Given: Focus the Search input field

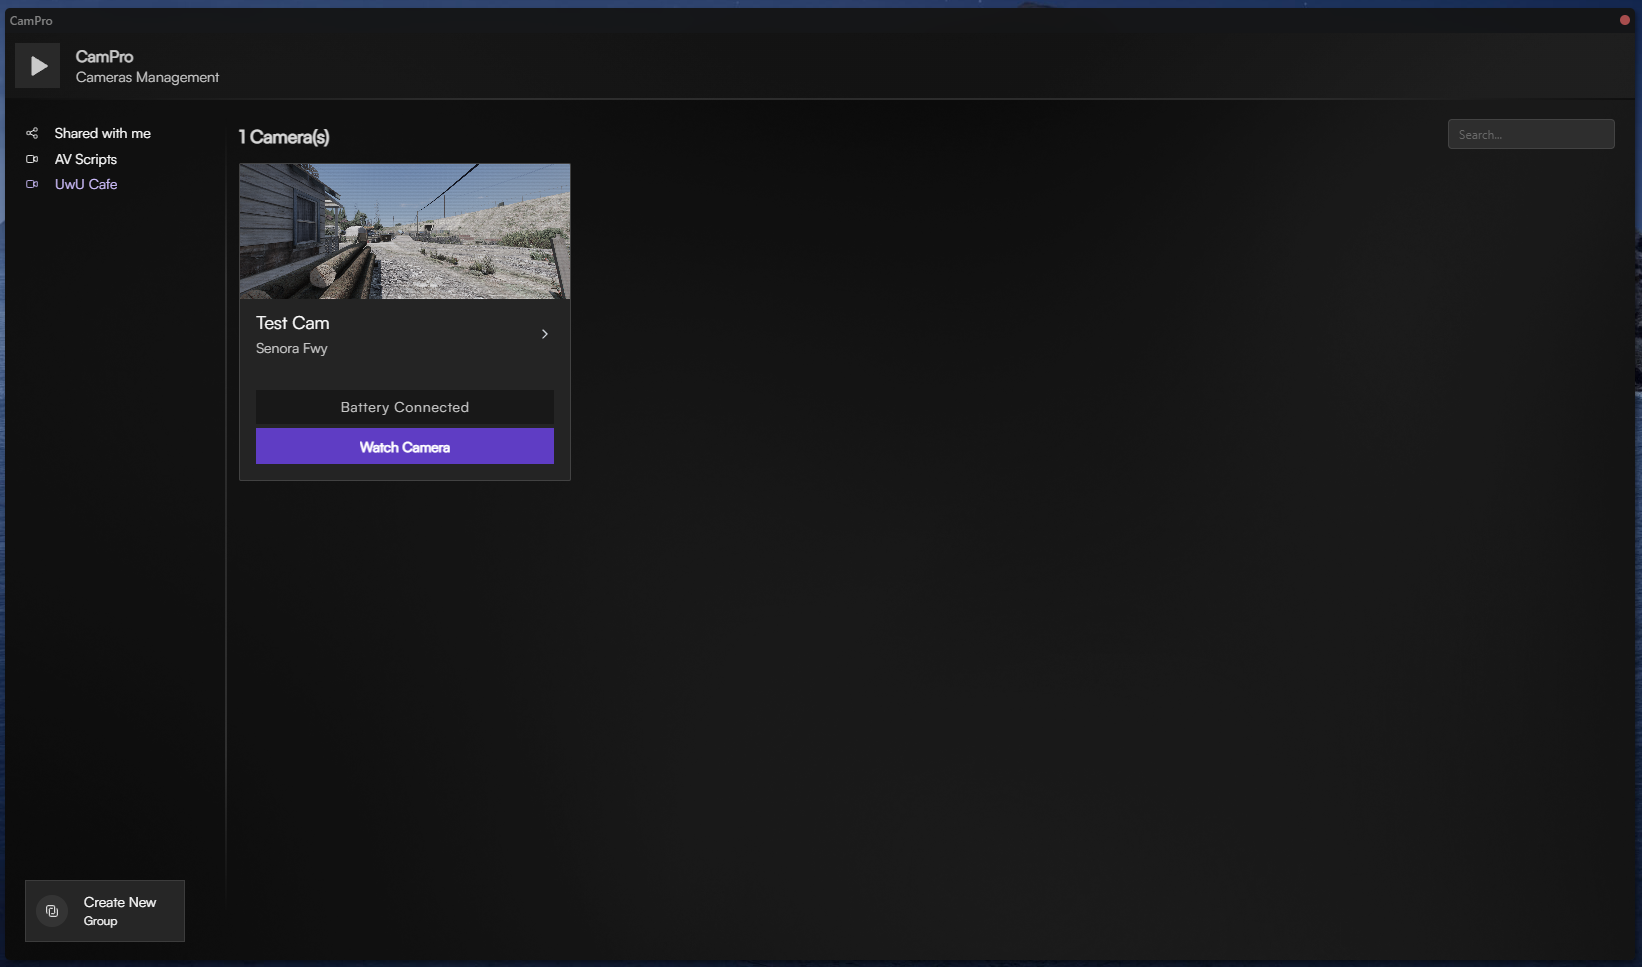Looking at the screenshot, I should [x=1530, y=134].
